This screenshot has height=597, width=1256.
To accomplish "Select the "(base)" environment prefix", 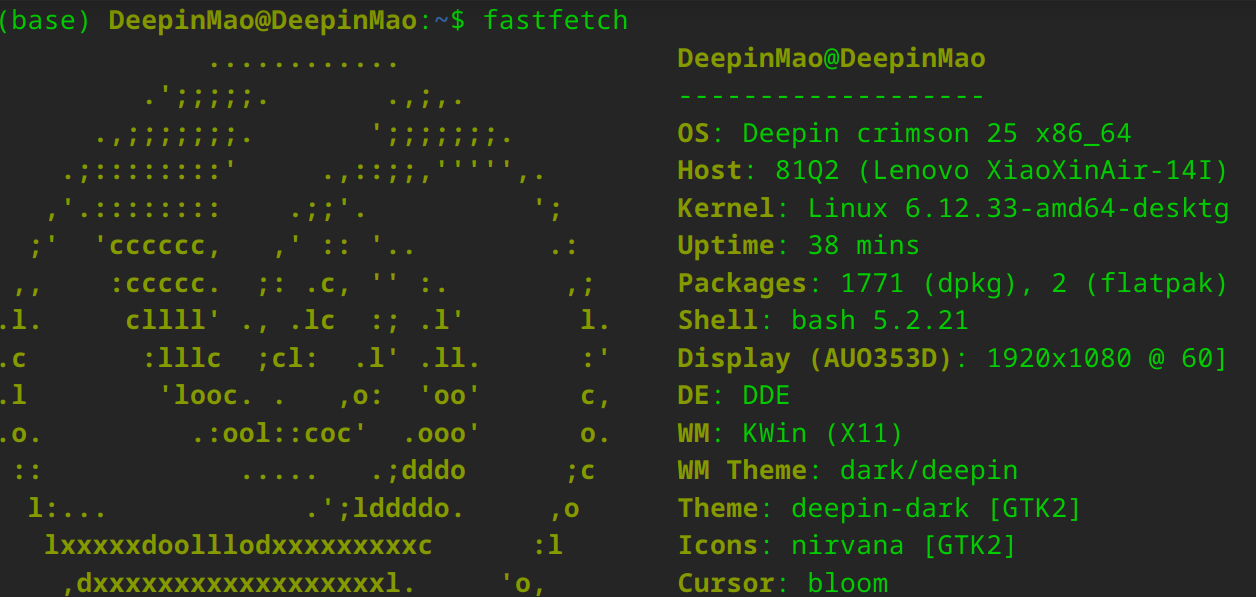I will (46, 20).
